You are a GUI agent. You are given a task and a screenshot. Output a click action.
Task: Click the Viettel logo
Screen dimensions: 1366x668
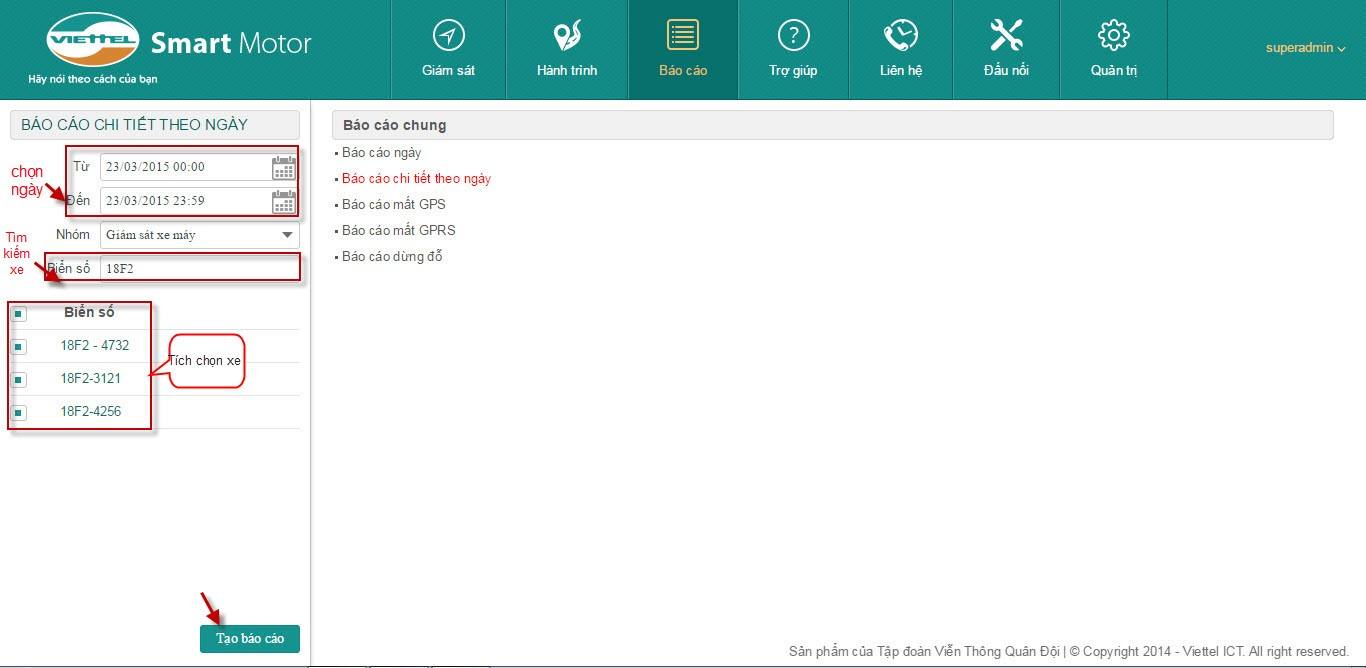tap(92, 40)
